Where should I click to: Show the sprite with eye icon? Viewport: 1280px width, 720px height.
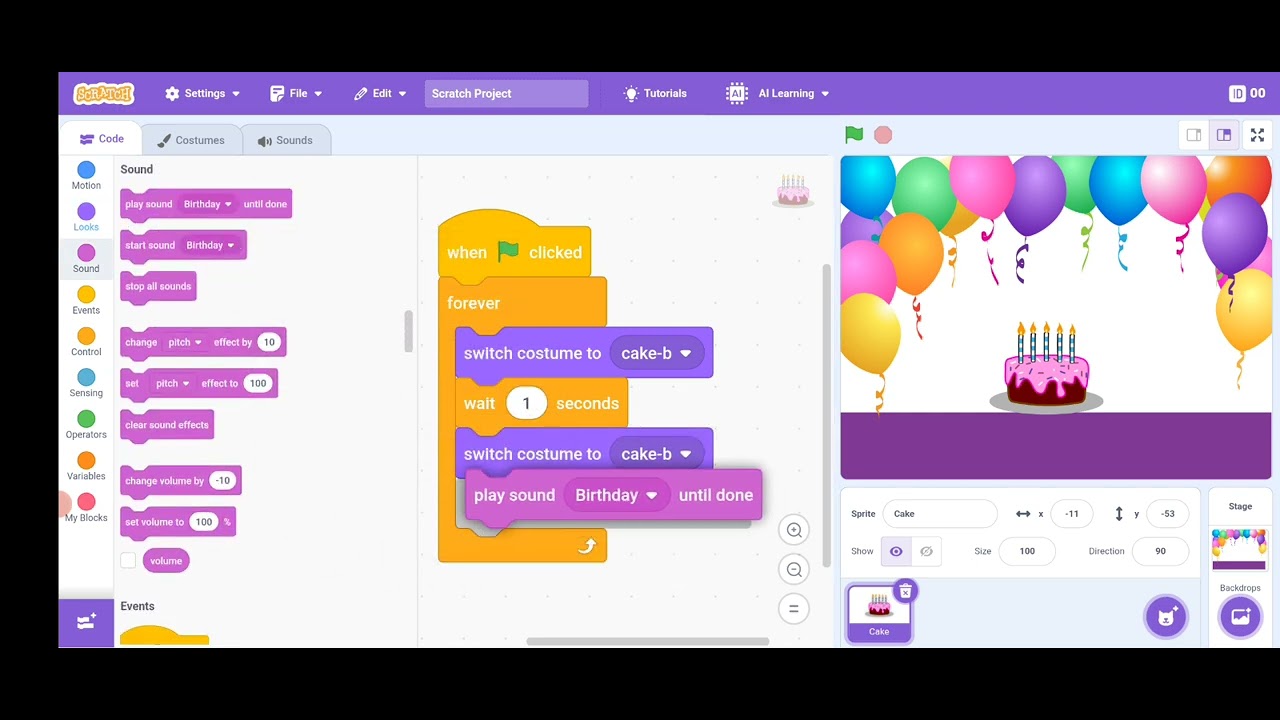[896, 551]
